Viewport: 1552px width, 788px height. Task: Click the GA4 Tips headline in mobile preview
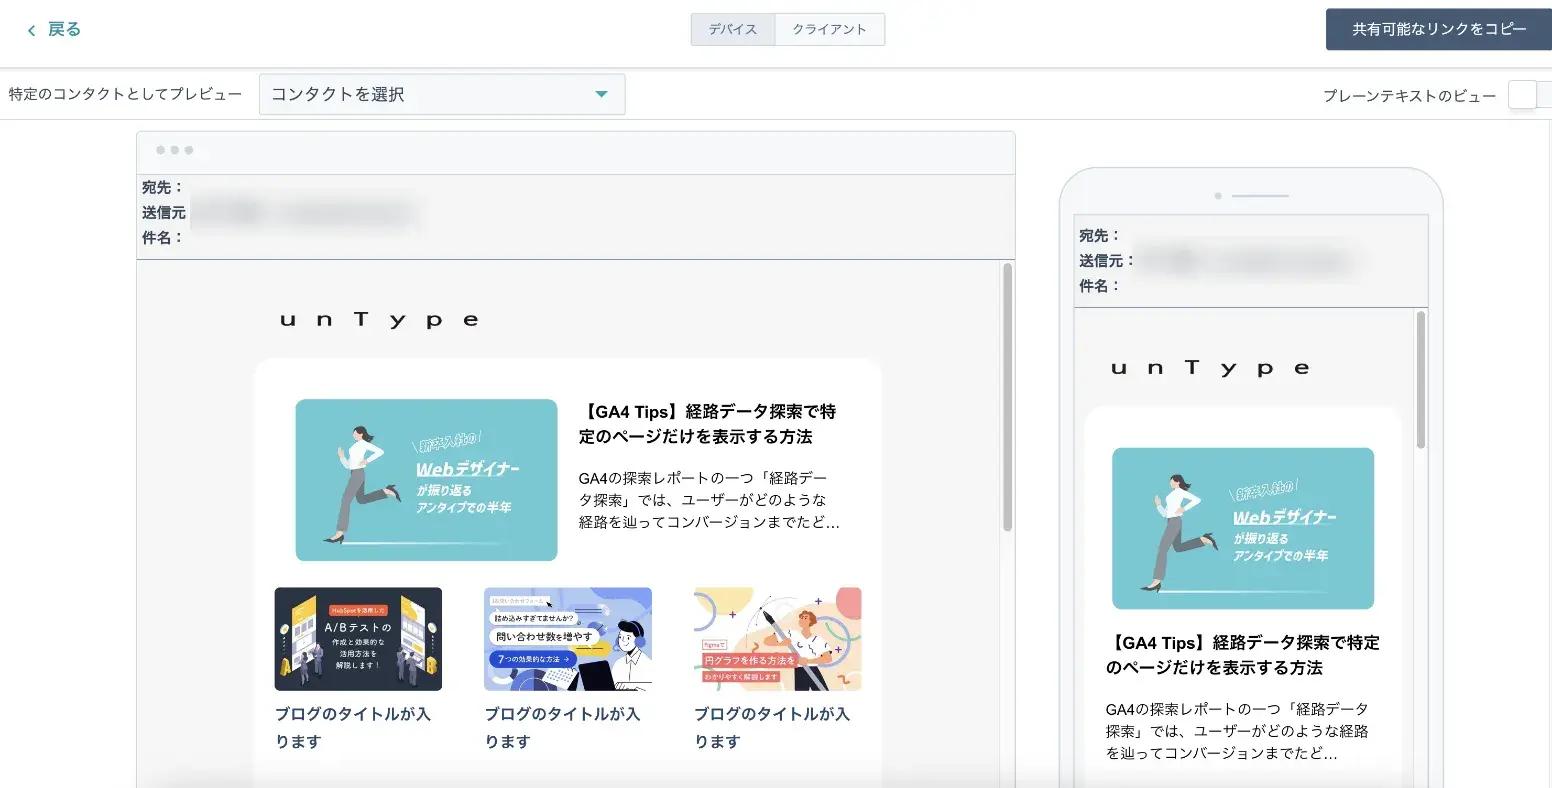tap(1243, 655)
